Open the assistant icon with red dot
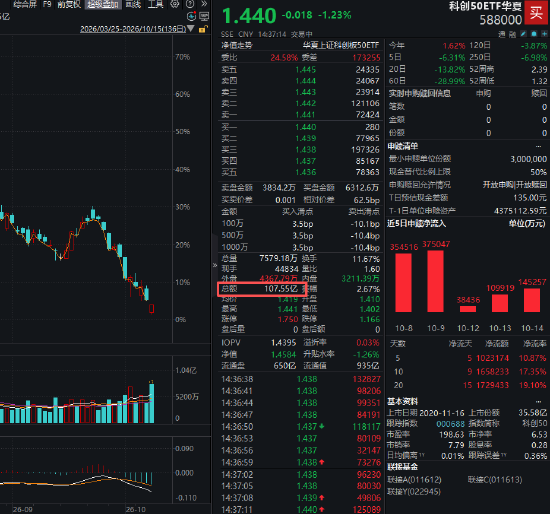The height and width of the screenshot is (514, 550). [x=192, y=16]
